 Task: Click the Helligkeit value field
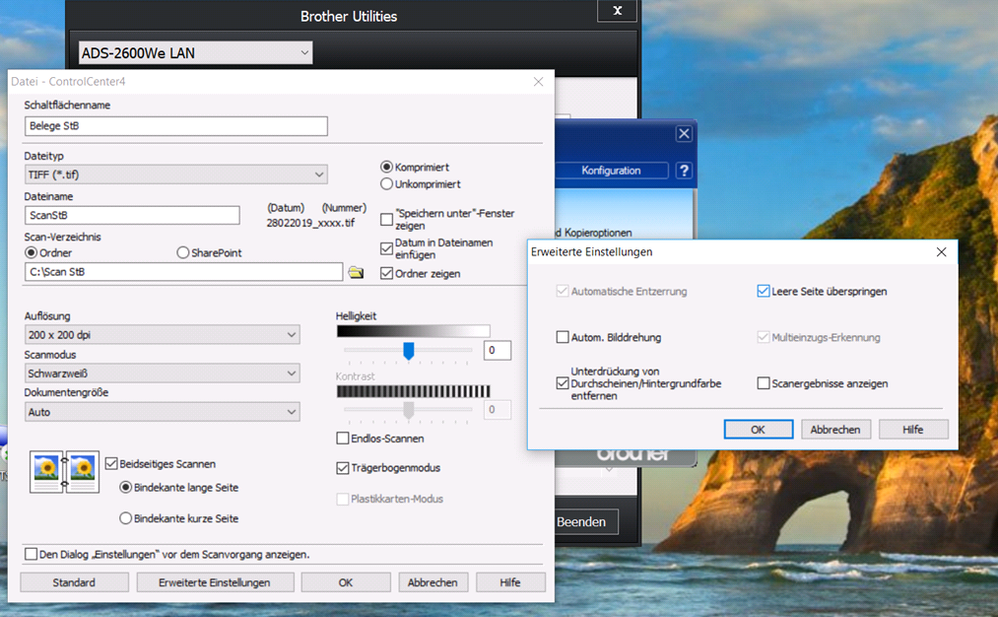pos(497,350)
